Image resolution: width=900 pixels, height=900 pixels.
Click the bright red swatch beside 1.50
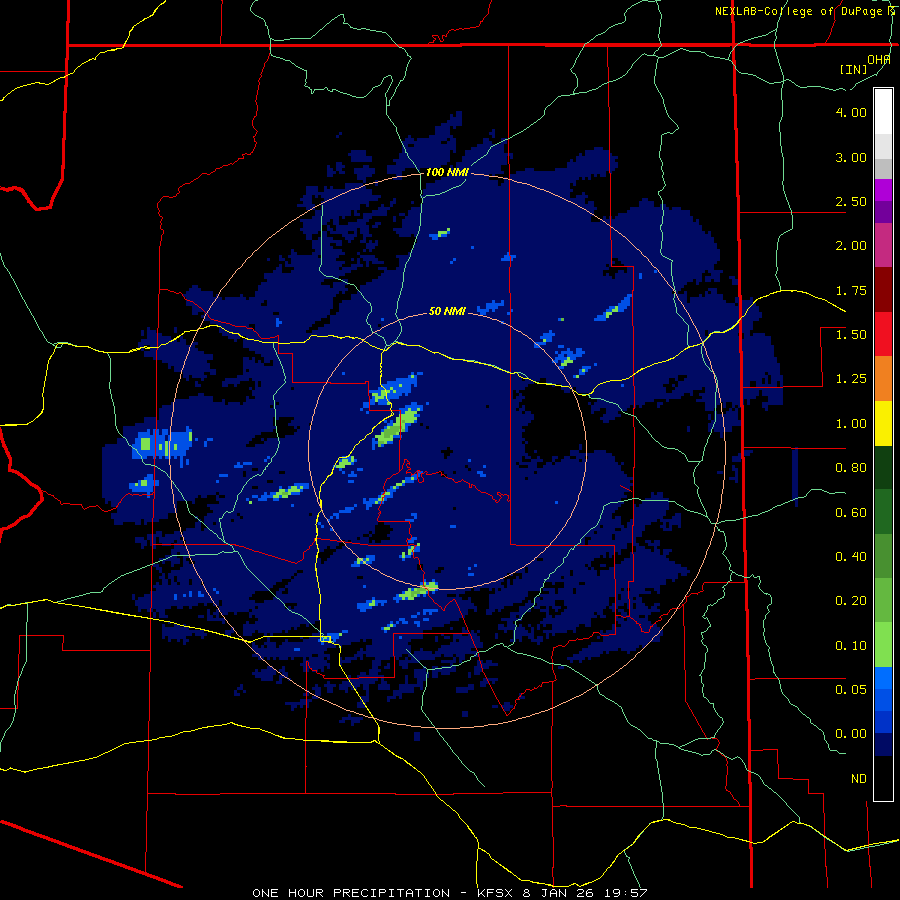[x=883, y=334]
